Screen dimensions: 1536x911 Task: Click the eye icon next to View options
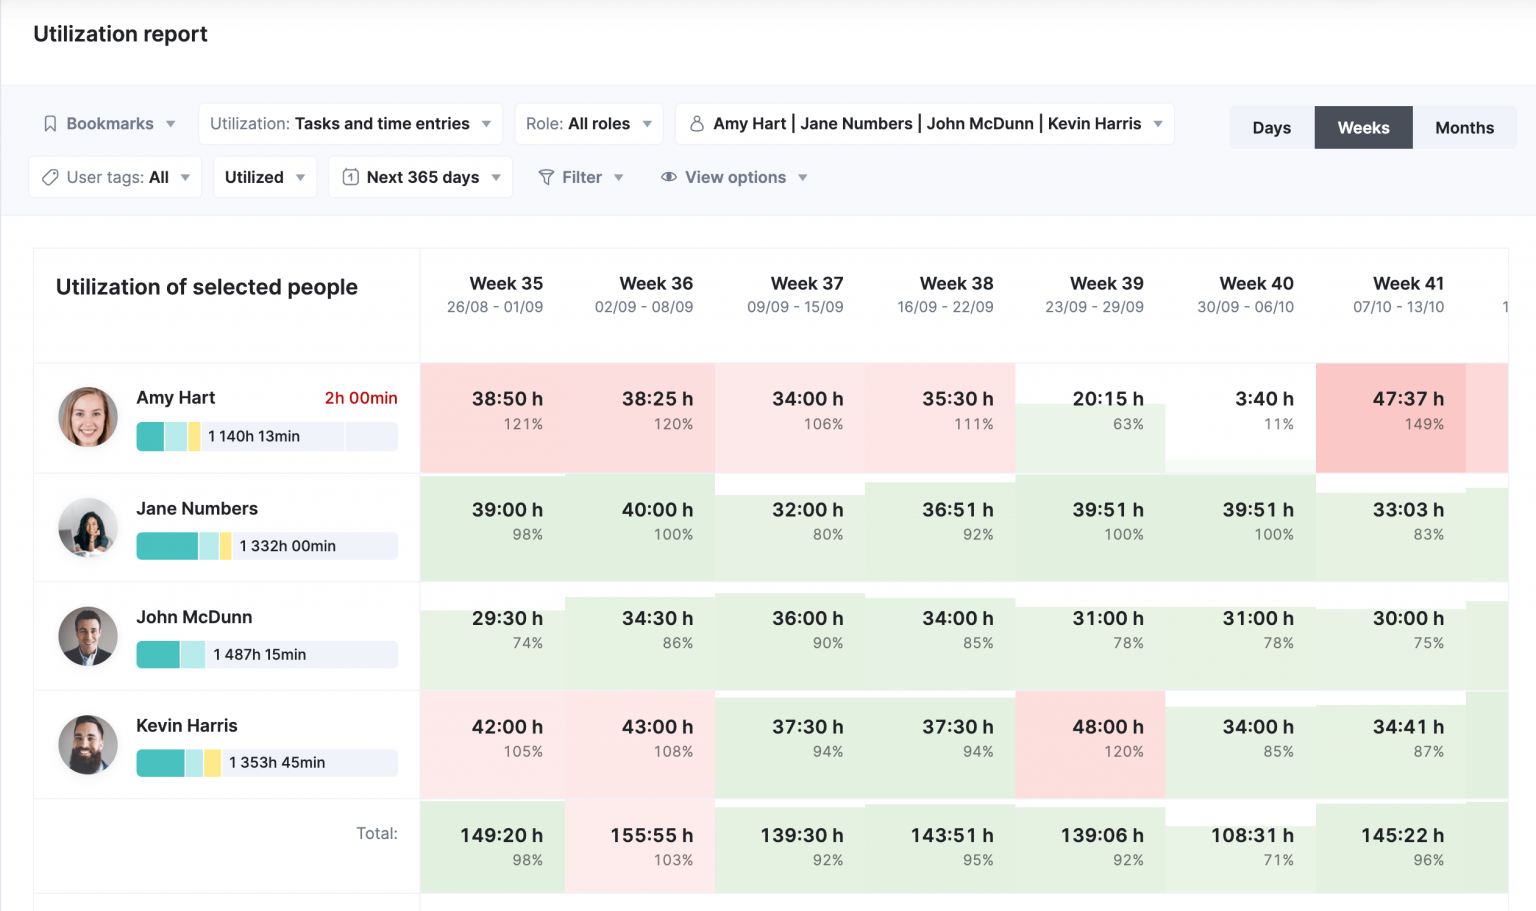click(668, 177)
